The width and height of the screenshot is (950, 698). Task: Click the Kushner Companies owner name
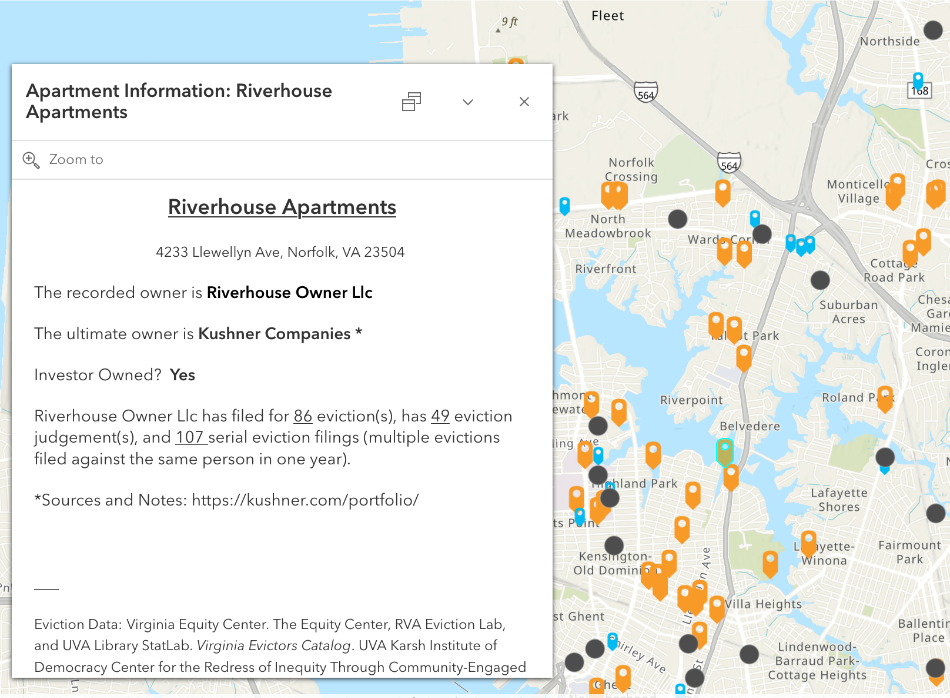(274, 334)
